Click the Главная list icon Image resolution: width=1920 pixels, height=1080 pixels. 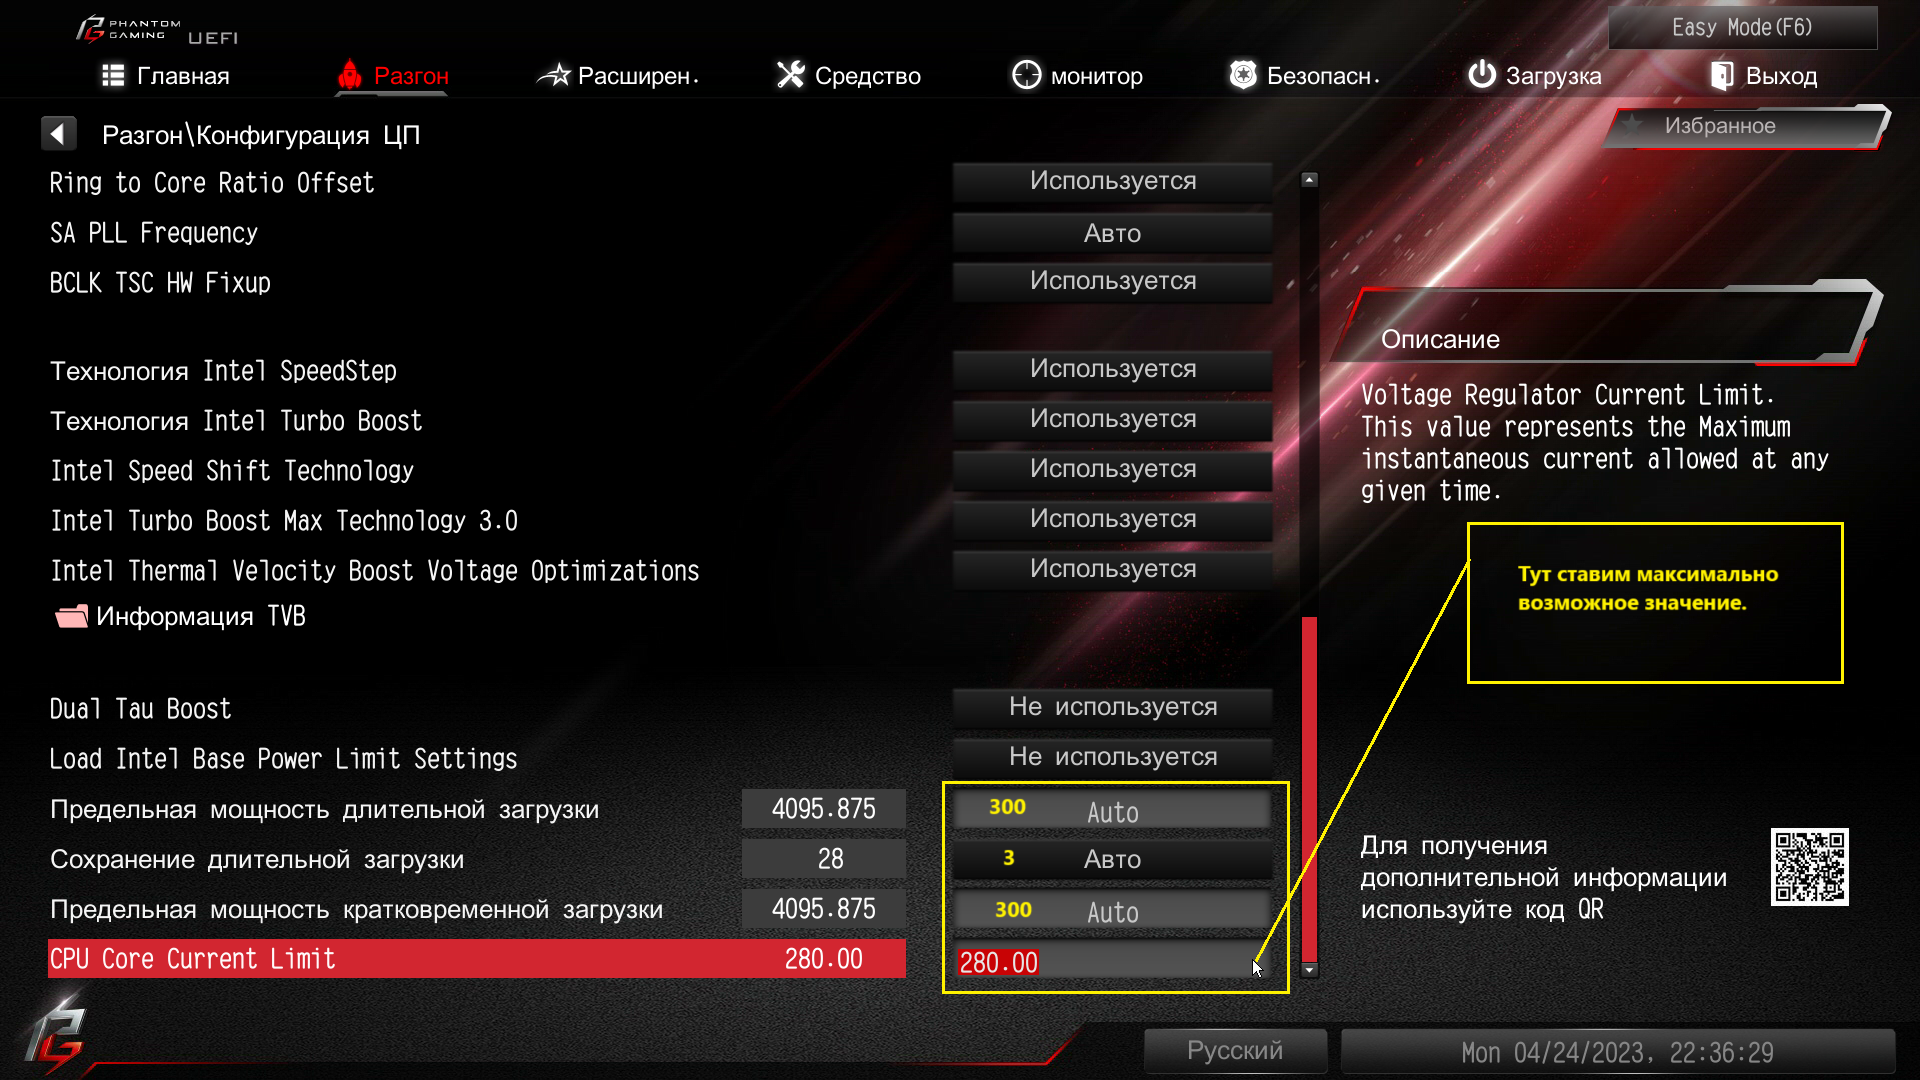pos(113,75)
